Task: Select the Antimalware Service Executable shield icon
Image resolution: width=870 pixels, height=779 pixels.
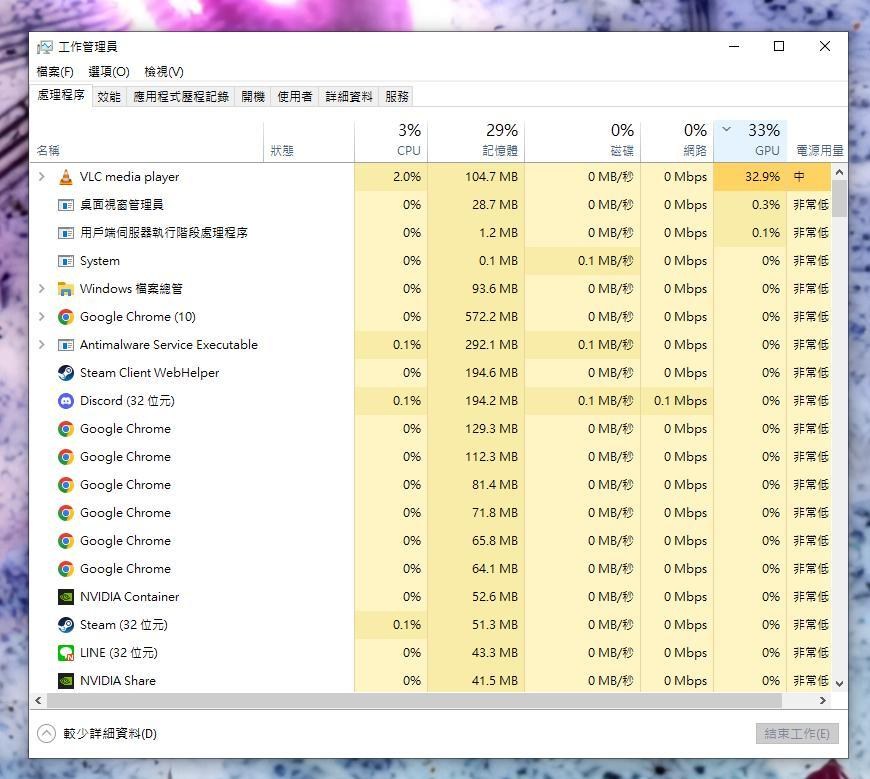Action: pyautogui.click(x=63, y=344)
